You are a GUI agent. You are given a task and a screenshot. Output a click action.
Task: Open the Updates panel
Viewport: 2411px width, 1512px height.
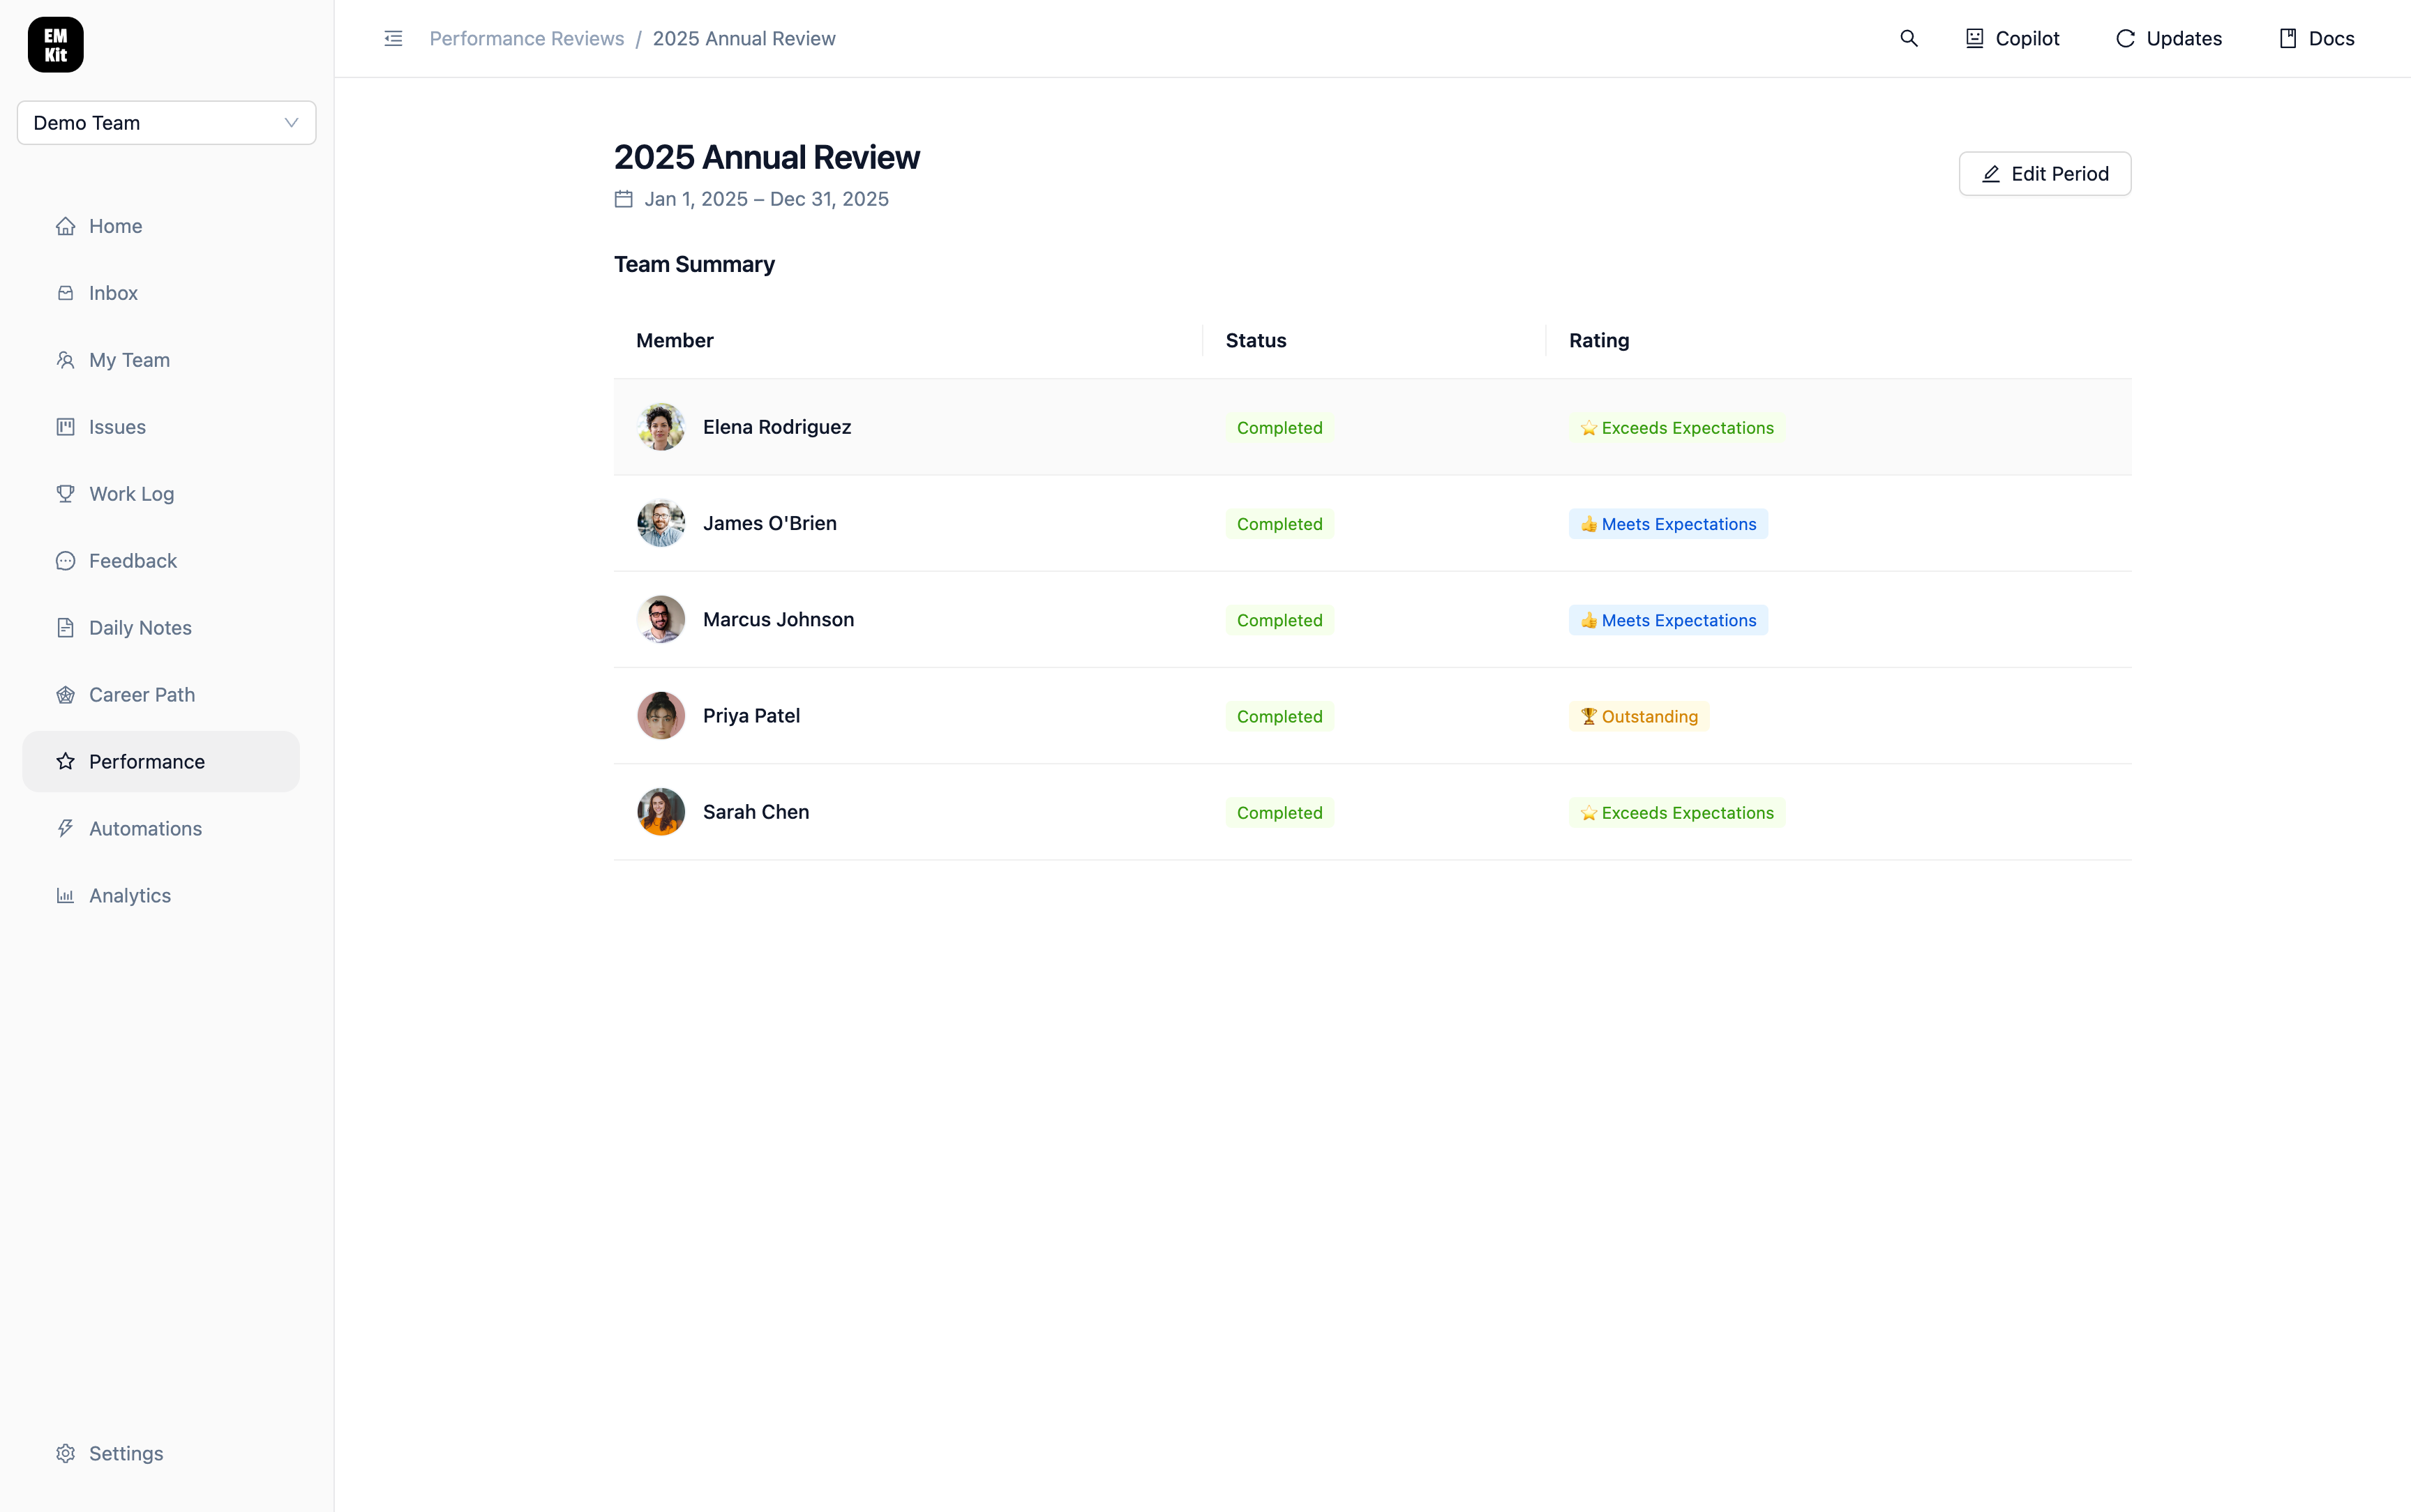coord(2168,38)
